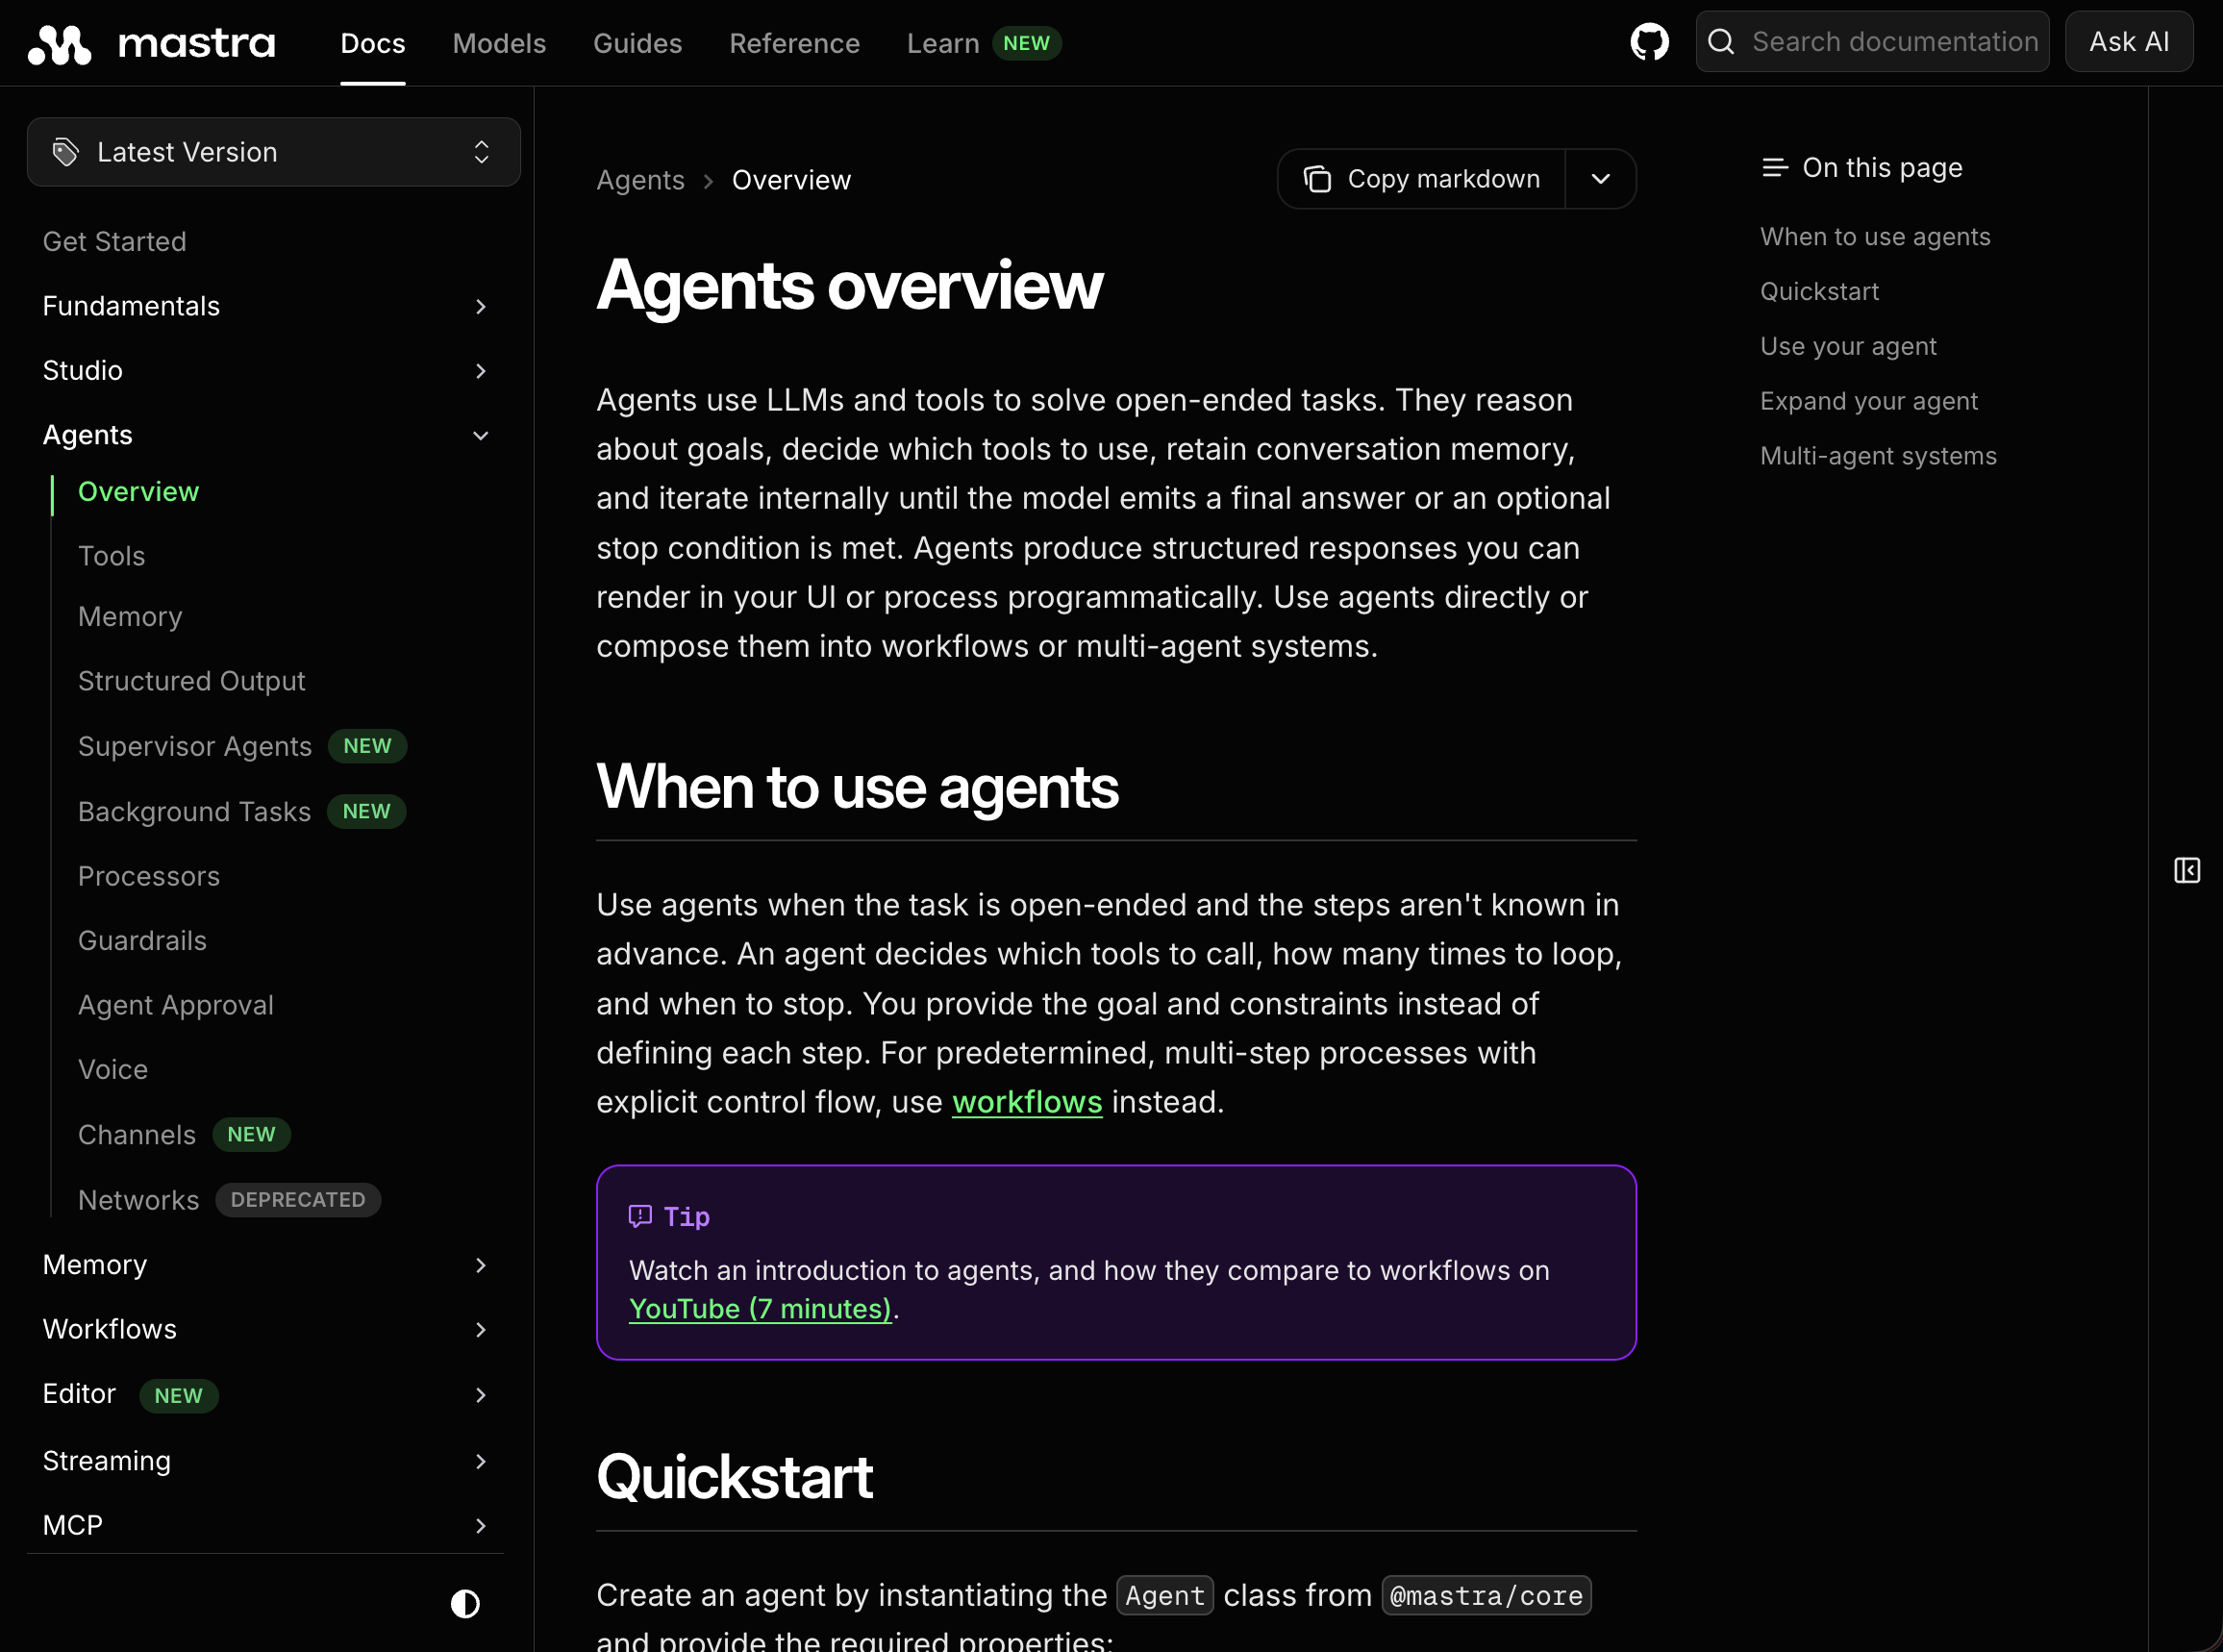Open the Learn tab
The width and height of the screenshot is (2223, 1652).
click(x=983, y=43)
